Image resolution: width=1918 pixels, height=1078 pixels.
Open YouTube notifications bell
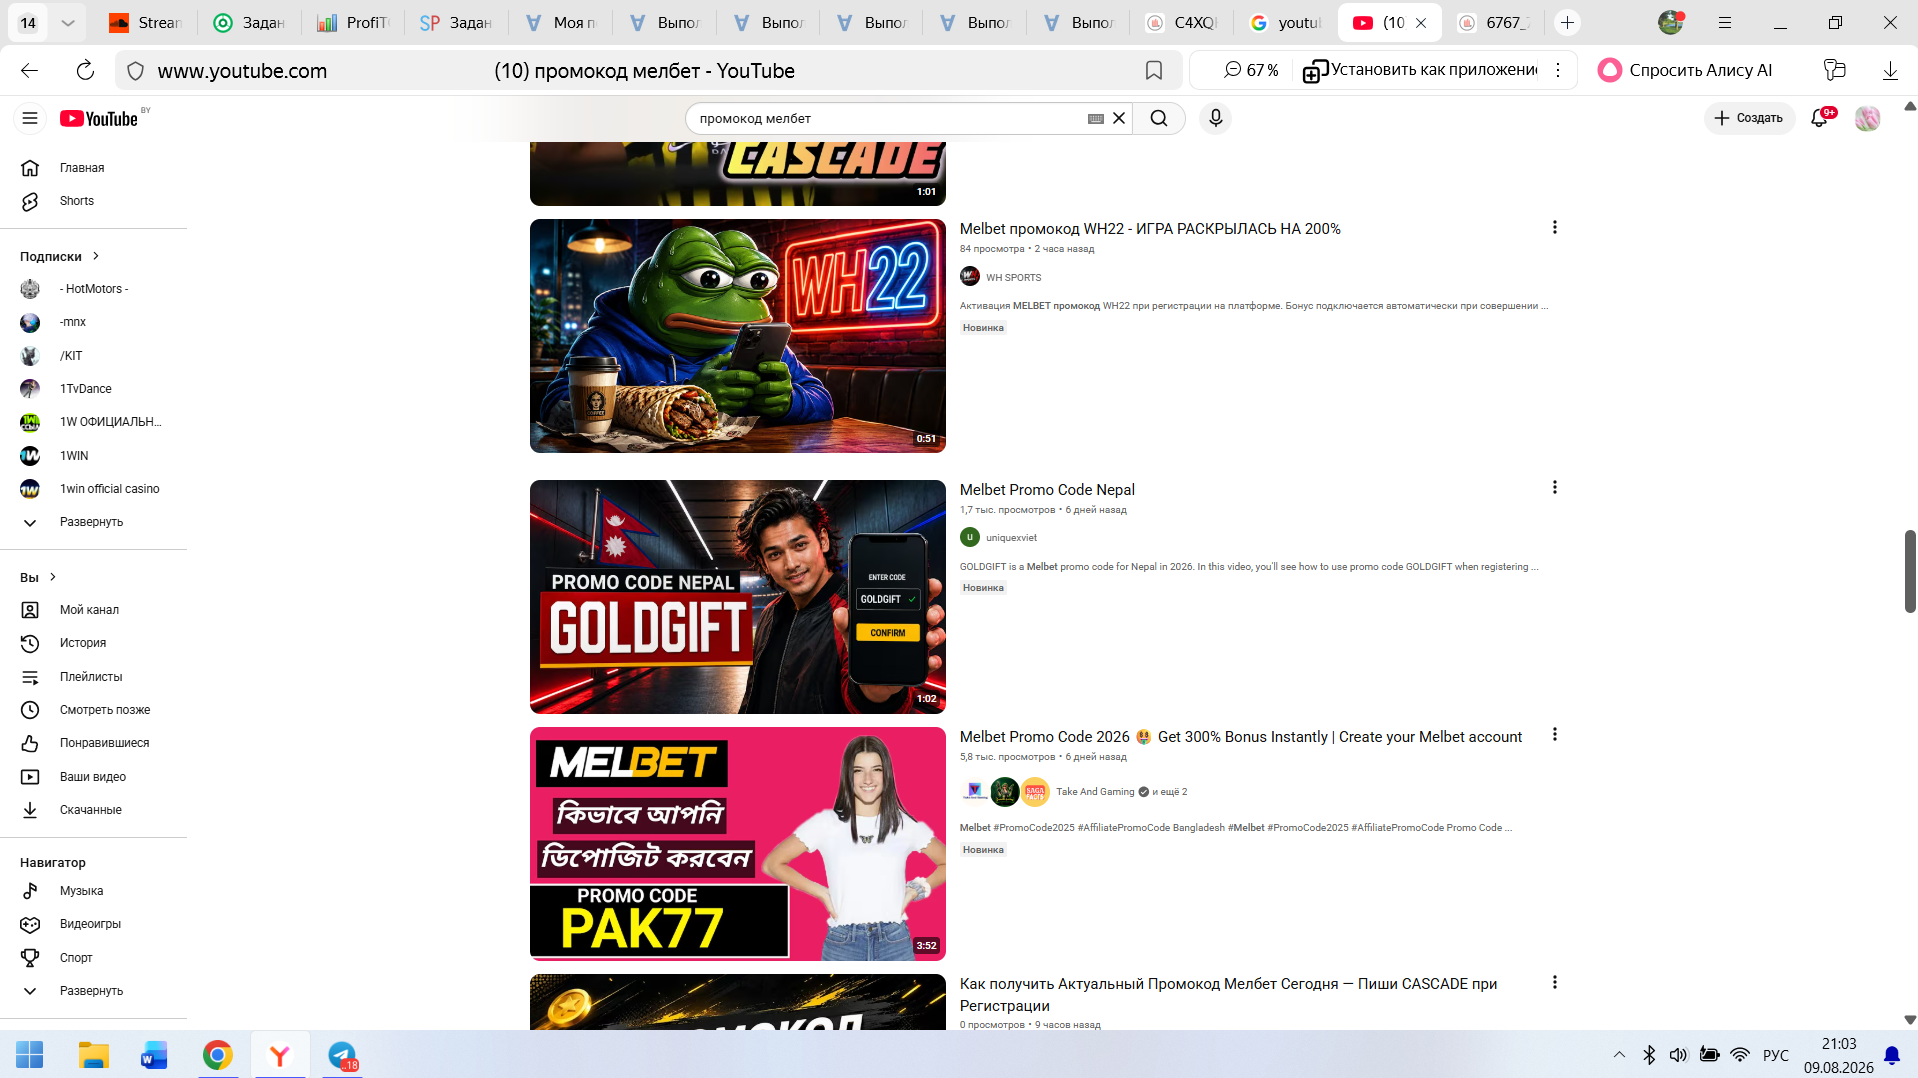pos(1819,118)
